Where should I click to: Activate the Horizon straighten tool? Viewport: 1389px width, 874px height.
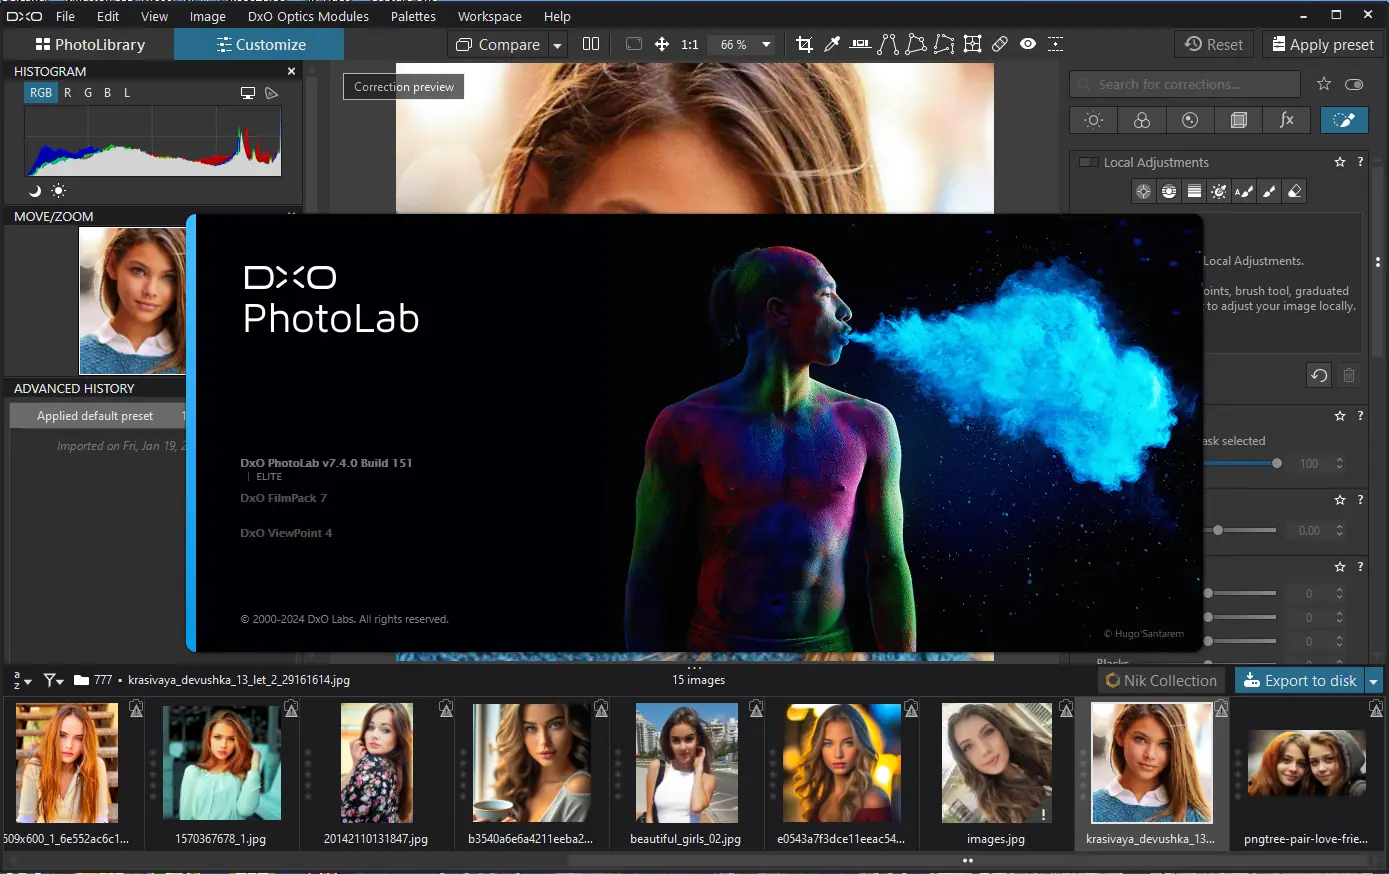pyautogui.click(x=860, y=44)
